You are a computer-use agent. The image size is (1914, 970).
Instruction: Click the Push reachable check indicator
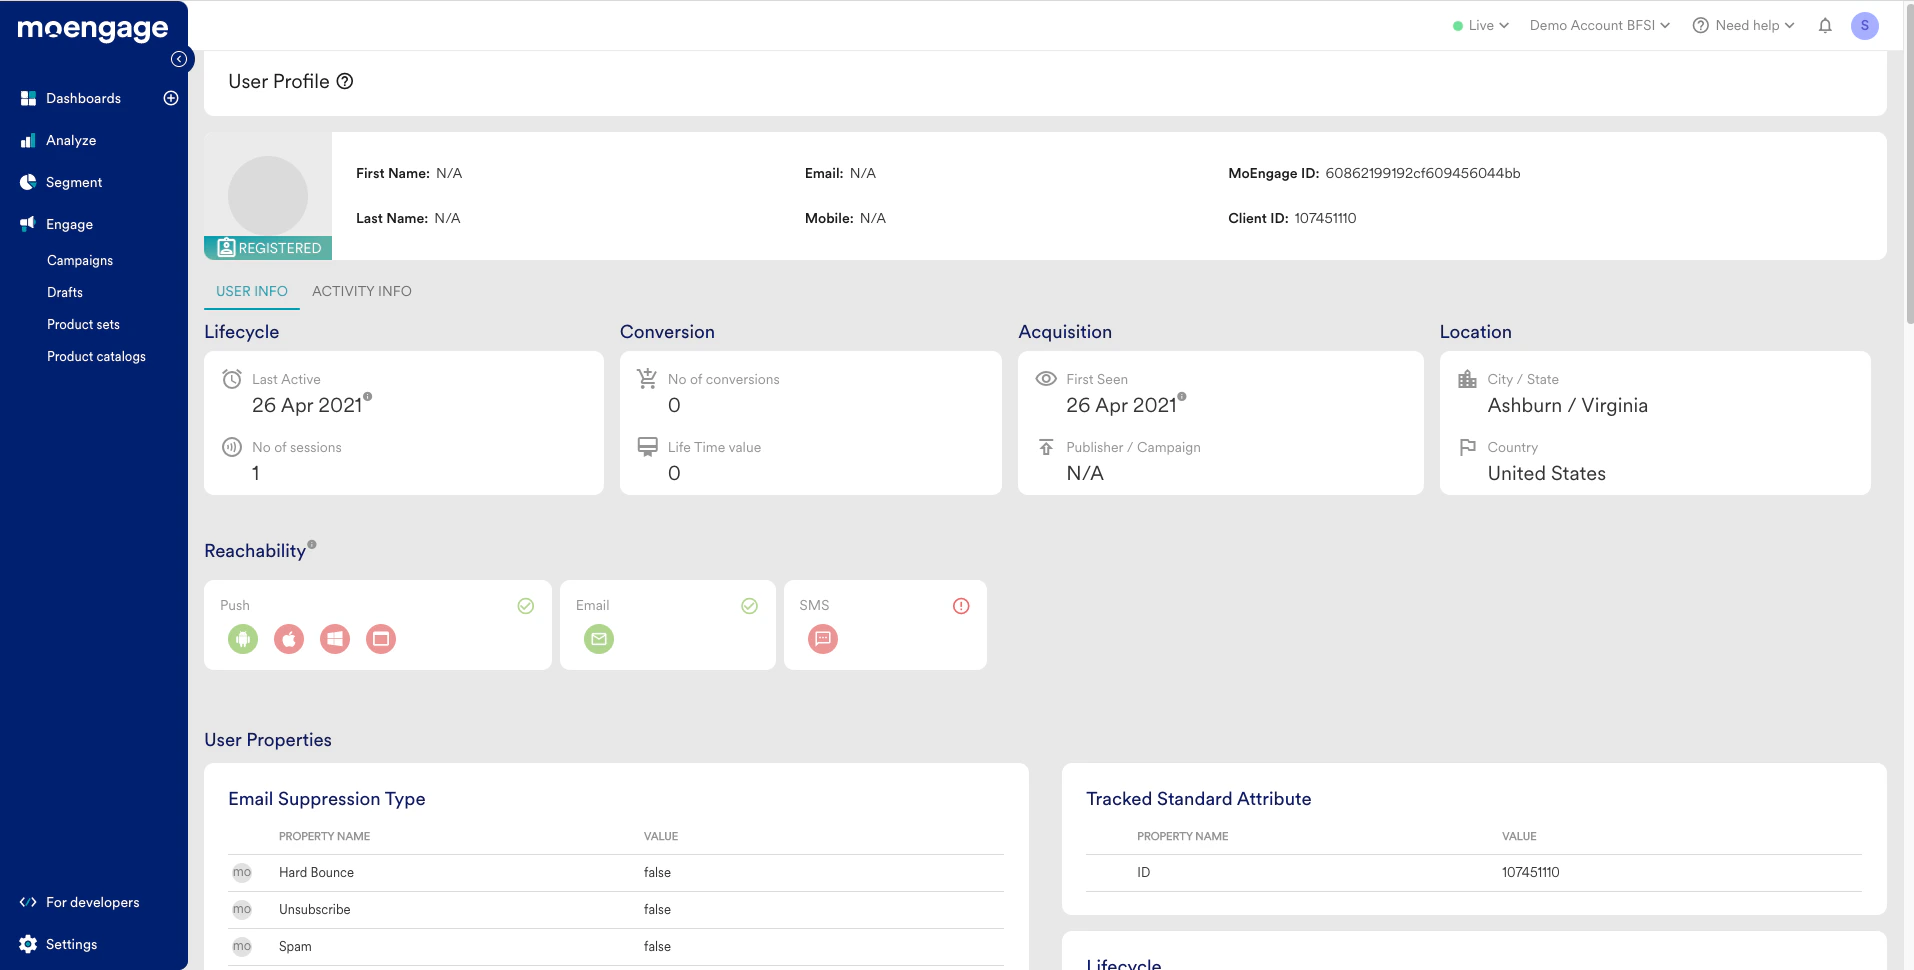coord(526,606)
